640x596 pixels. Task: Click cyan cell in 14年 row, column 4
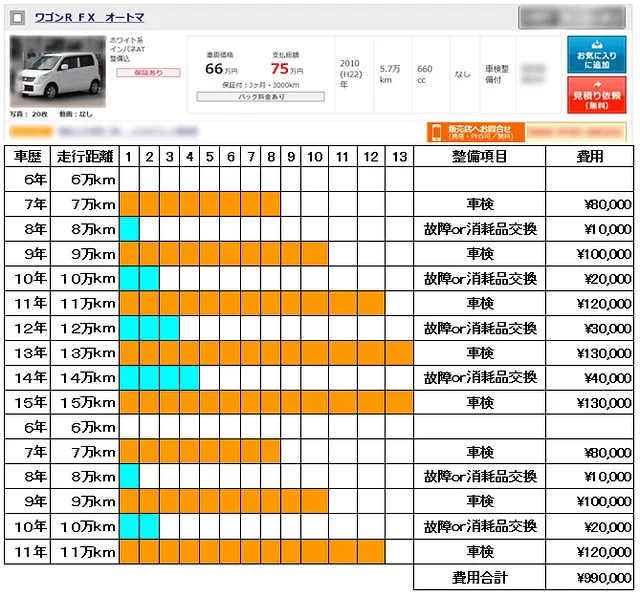point(189,378)
